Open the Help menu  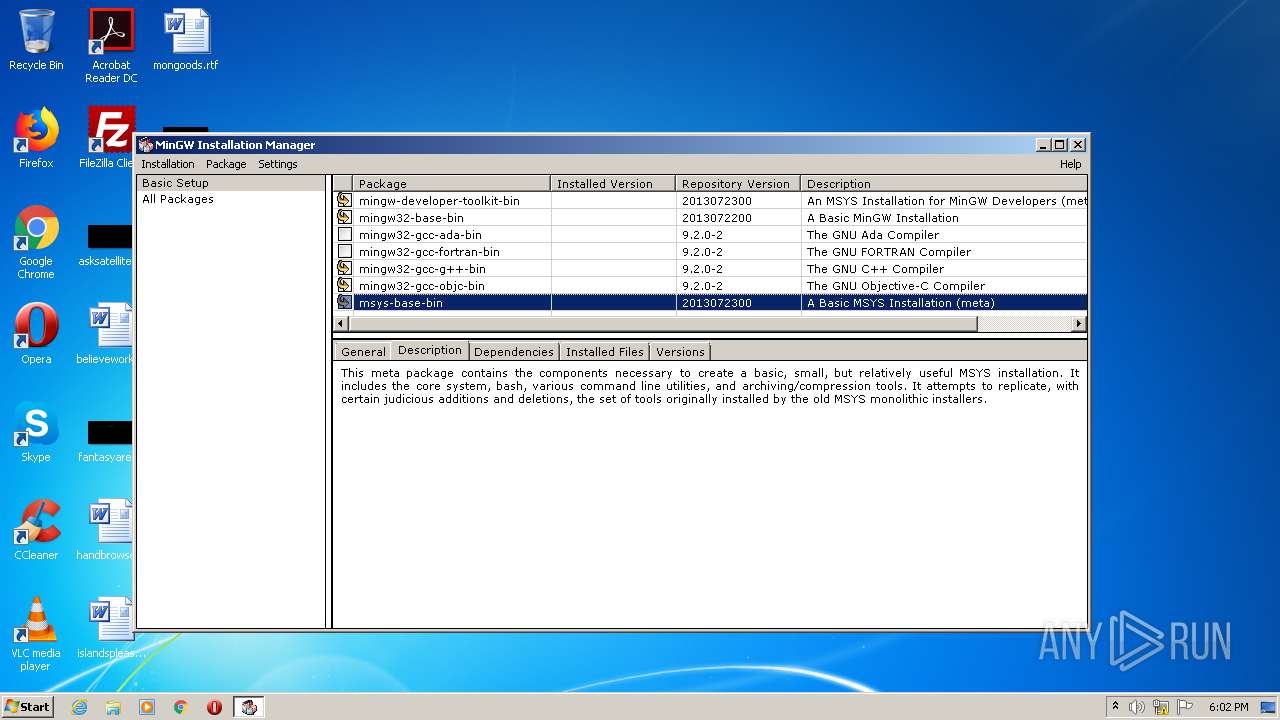point(1070,164)
